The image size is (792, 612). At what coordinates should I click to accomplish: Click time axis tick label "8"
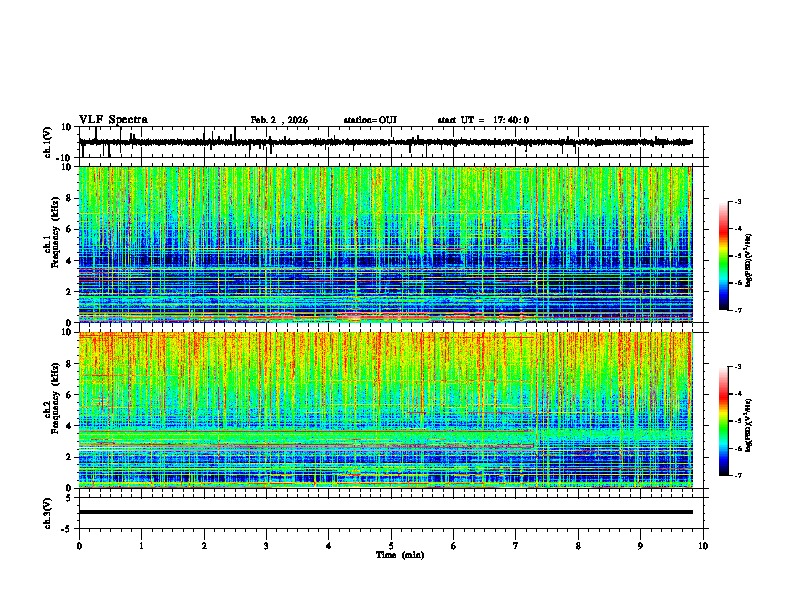point(578,546)
